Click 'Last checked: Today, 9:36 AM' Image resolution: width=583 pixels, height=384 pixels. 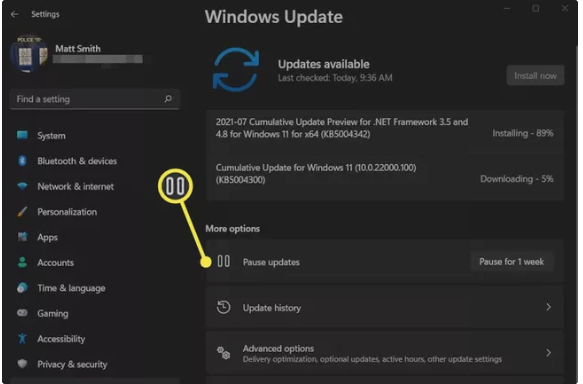click(335, 78)
